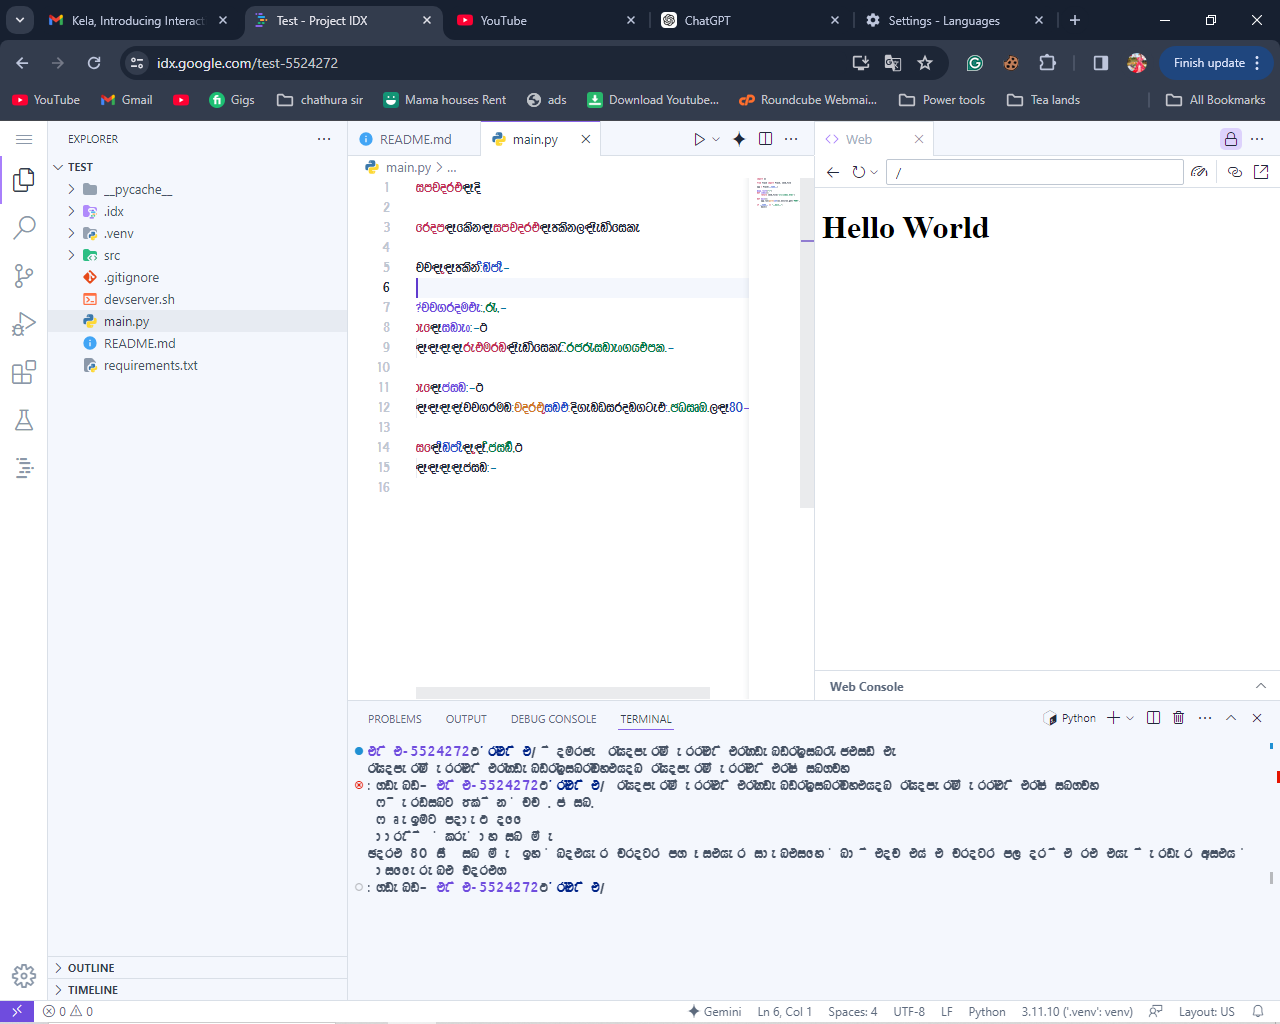This screenshot has width=1280, height=1024.
Task: Open notifications bell in status bar
Action: (x=1258, y=1011)
